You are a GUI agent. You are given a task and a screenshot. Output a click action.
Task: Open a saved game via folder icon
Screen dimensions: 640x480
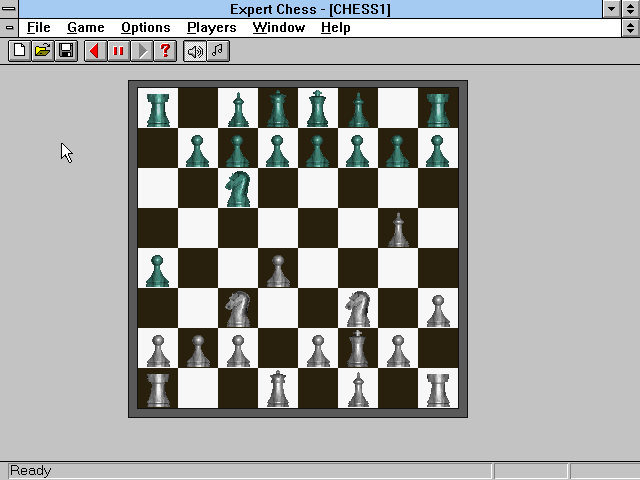[43, 51]
